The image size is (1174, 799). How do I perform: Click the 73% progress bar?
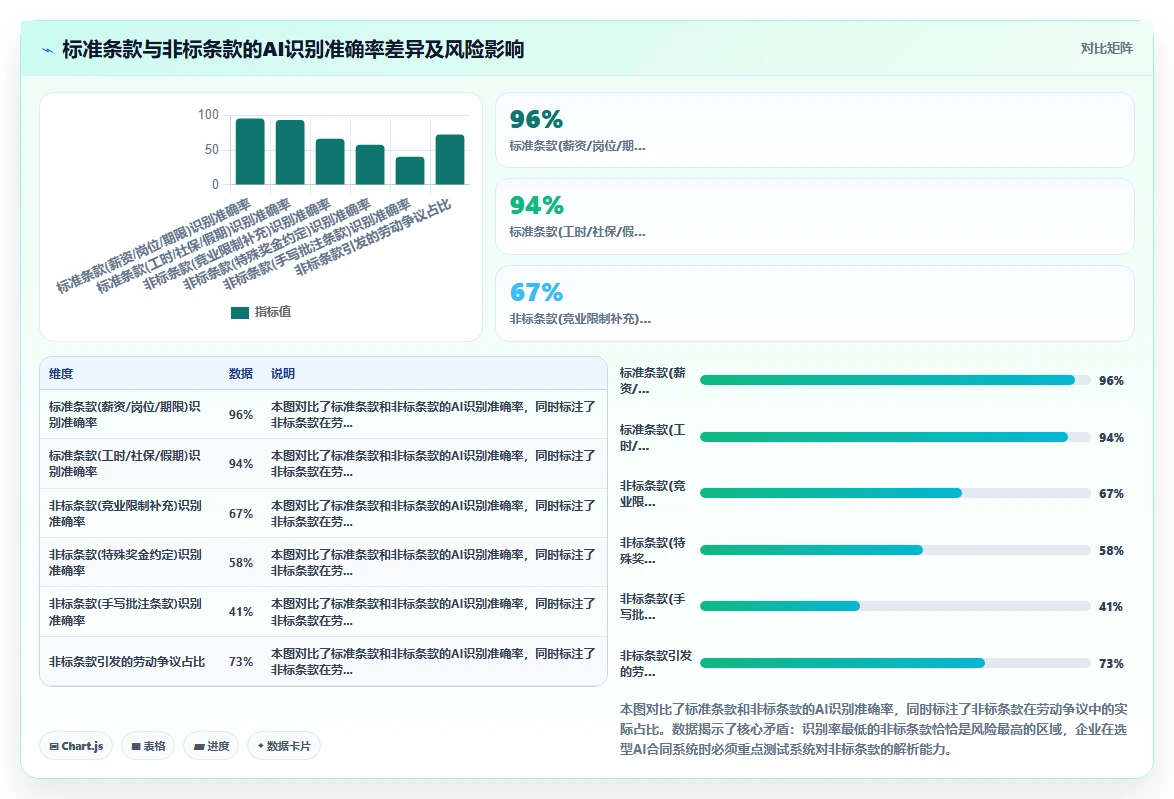point(895,663)
